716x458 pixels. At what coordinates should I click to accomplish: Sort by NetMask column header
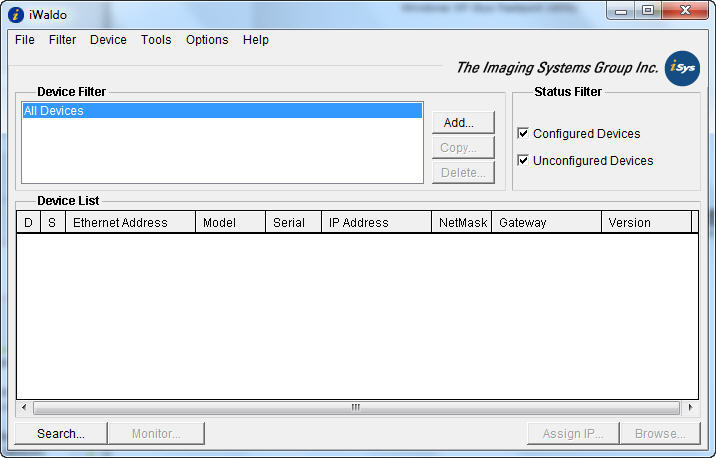pos(461,222)
